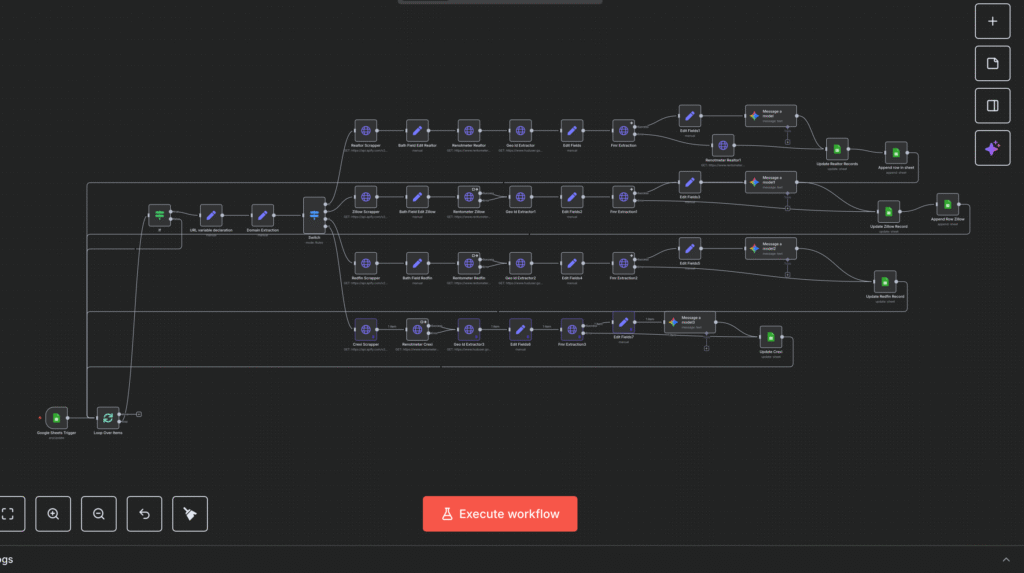This screenshot has height=573, width=1024.
Task: Tidy up the workflow with broom icon
Action: (x=190, y=514)
